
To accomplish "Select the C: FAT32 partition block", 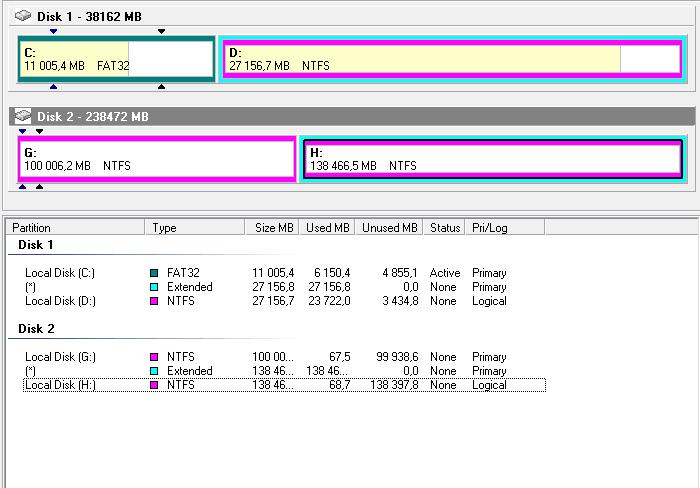I will coord(116,59).
